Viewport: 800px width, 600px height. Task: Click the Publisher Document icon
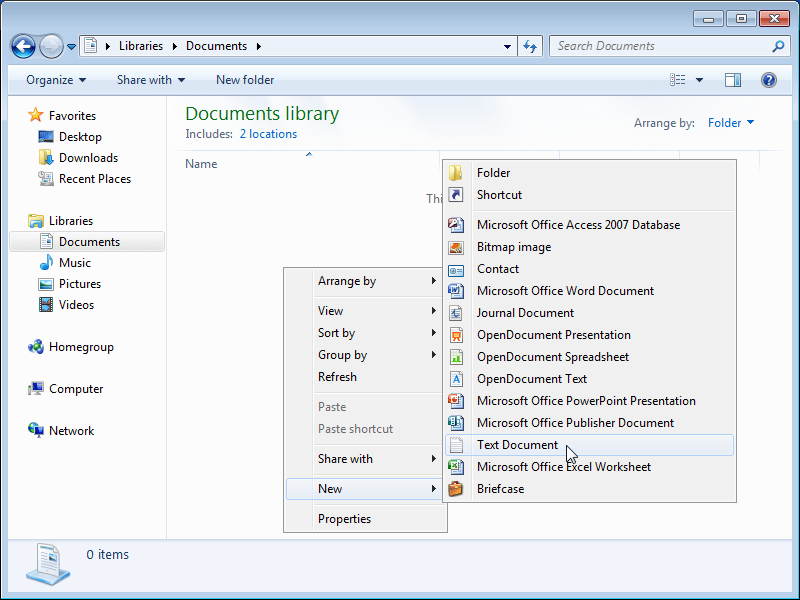(456, 423)
